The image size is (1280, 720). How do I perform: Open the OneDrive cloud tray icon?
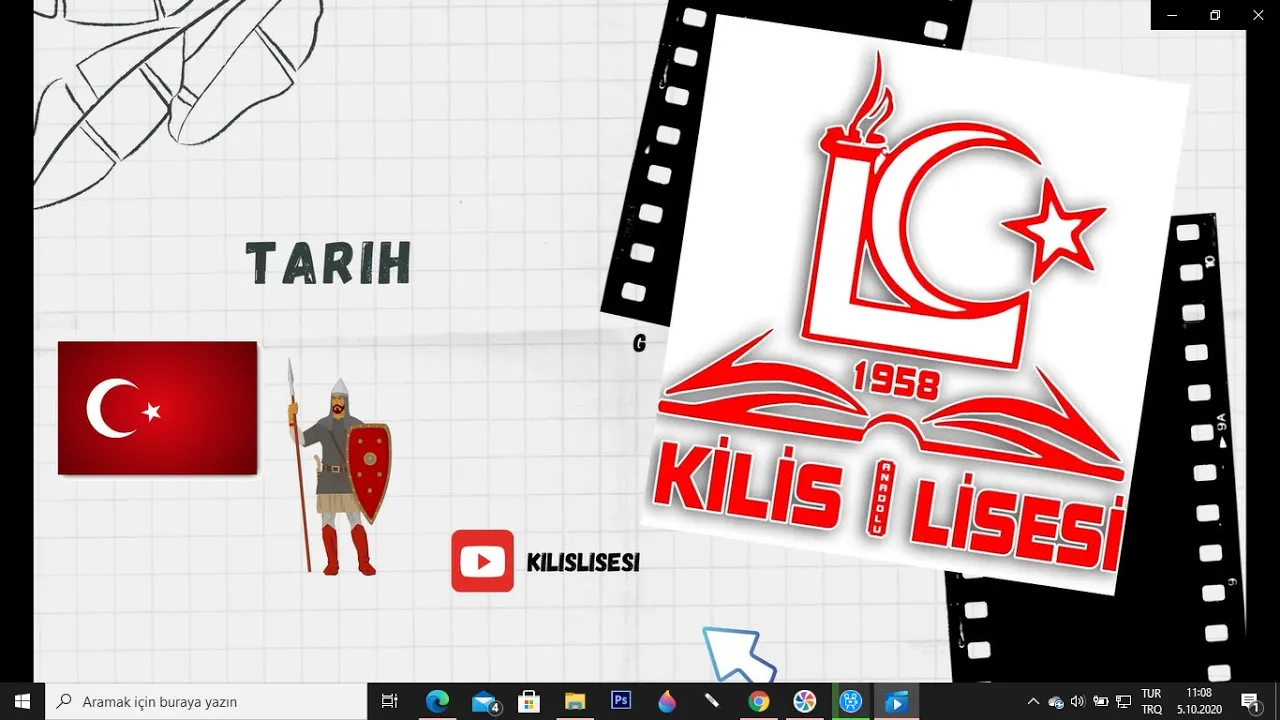(1056, 702)
